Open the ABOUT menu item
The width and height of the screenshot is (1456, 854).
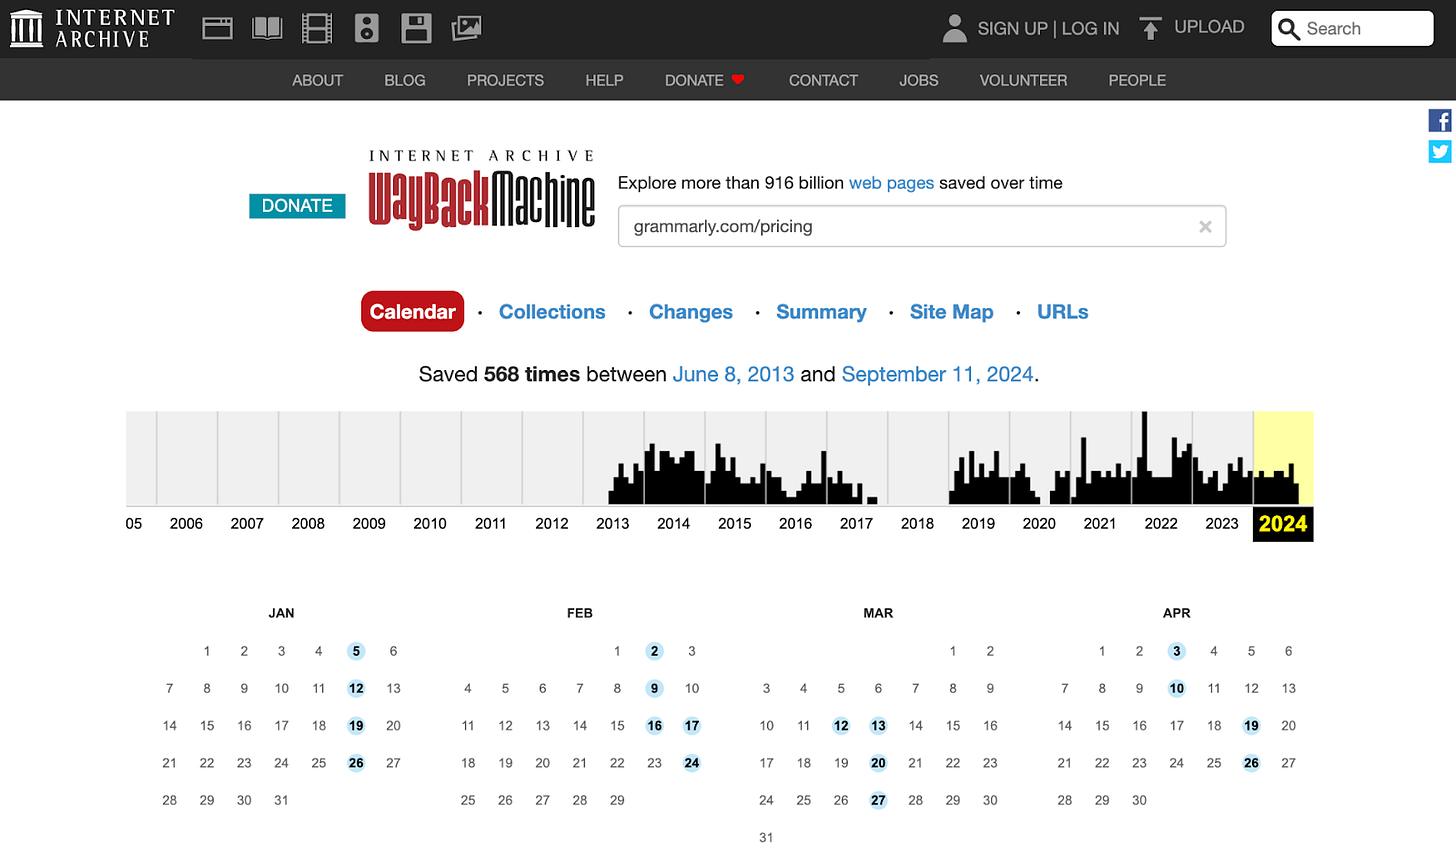coord(317,80)
